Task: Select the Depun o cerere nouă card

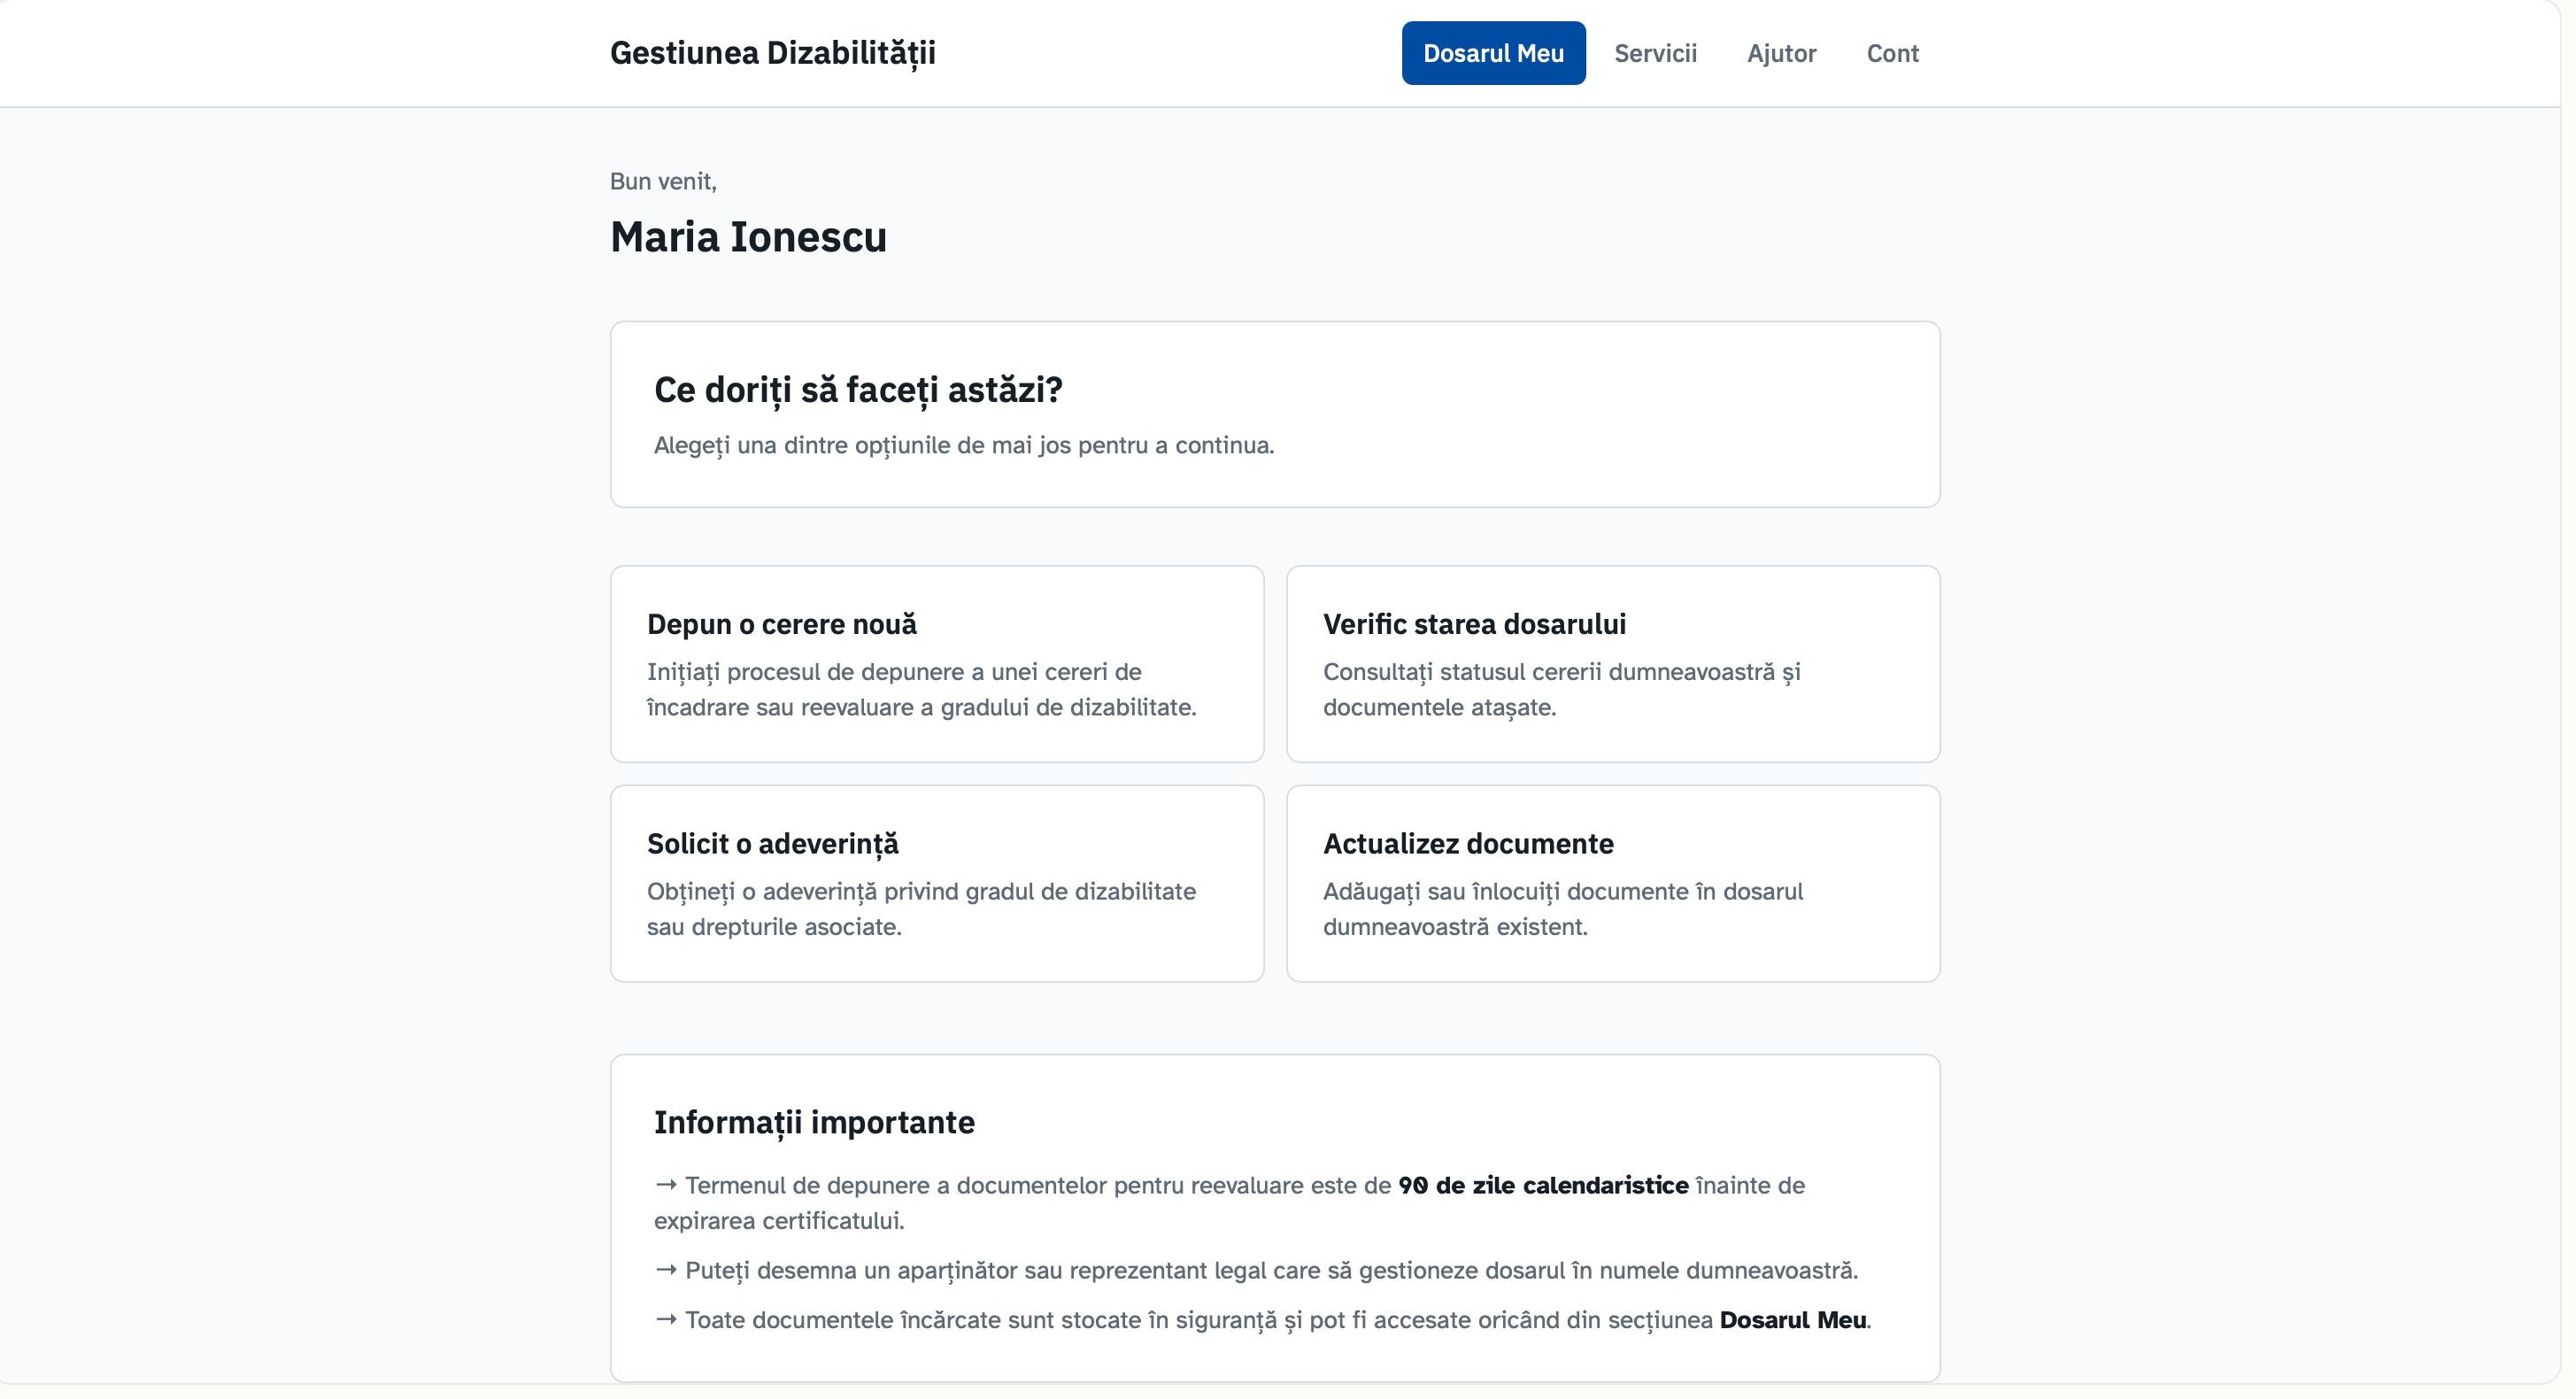Action: pyautogui.click(x=936, y=690)
